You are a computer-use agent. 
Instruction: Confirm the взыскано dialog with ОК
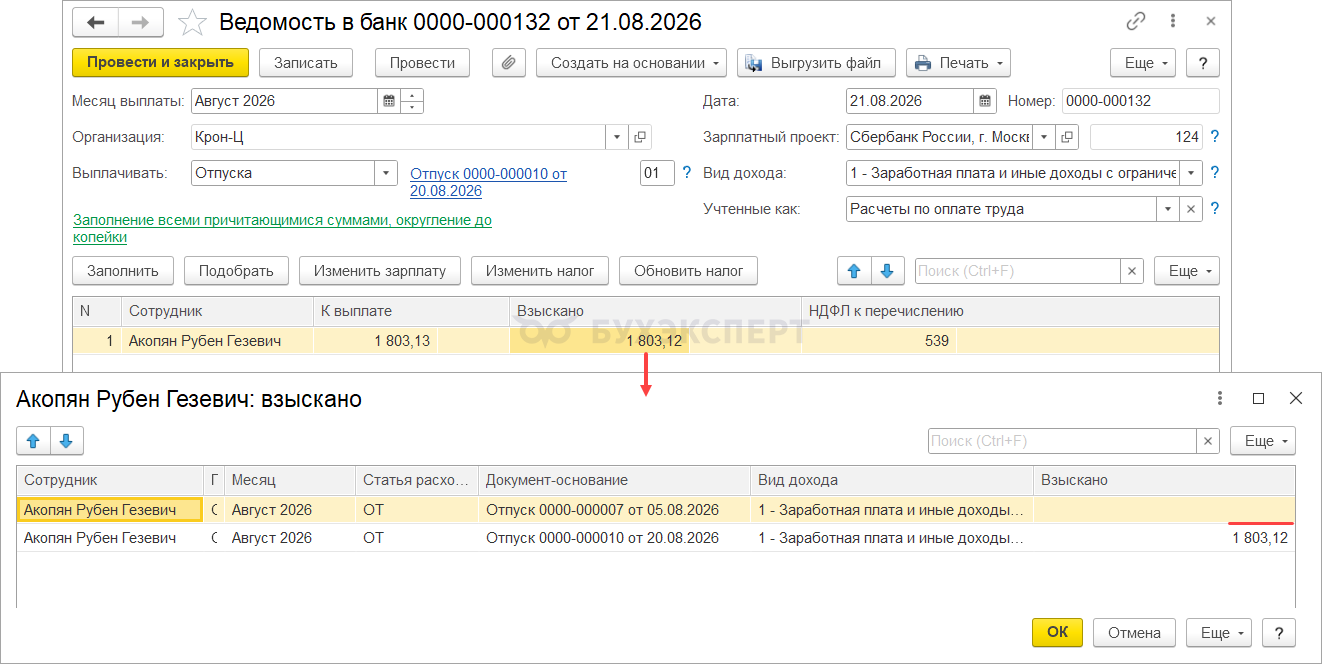coord(1058,632)
